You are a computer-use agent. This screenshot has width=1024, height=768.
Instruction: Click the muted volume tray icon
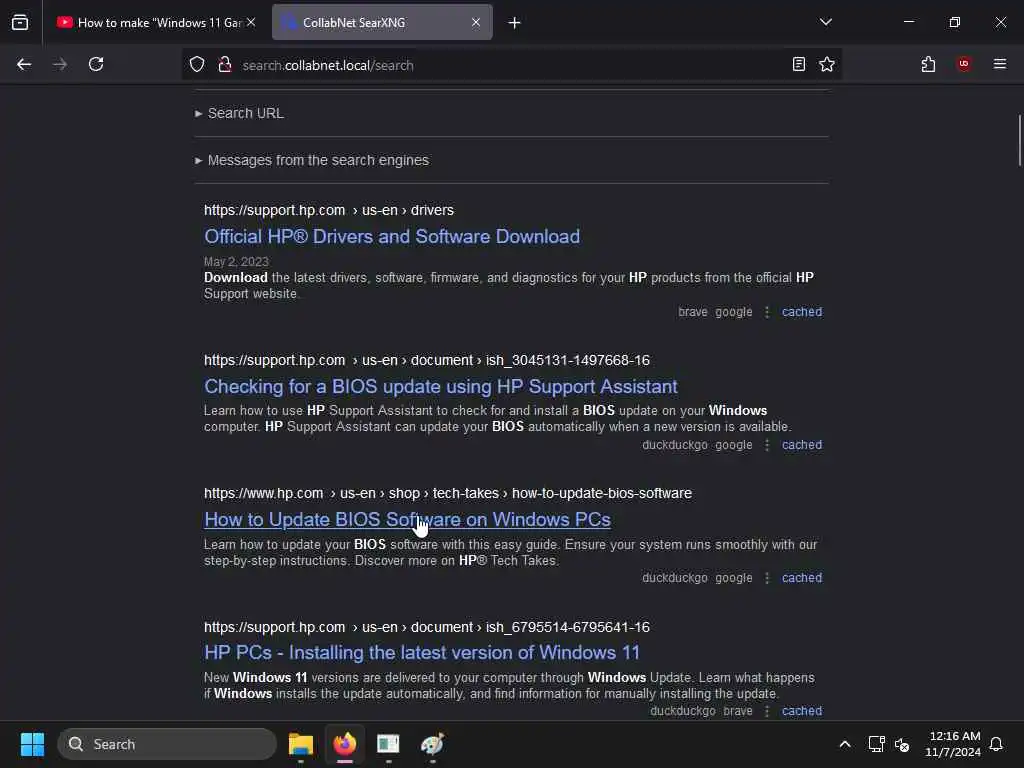pos(902,744)
